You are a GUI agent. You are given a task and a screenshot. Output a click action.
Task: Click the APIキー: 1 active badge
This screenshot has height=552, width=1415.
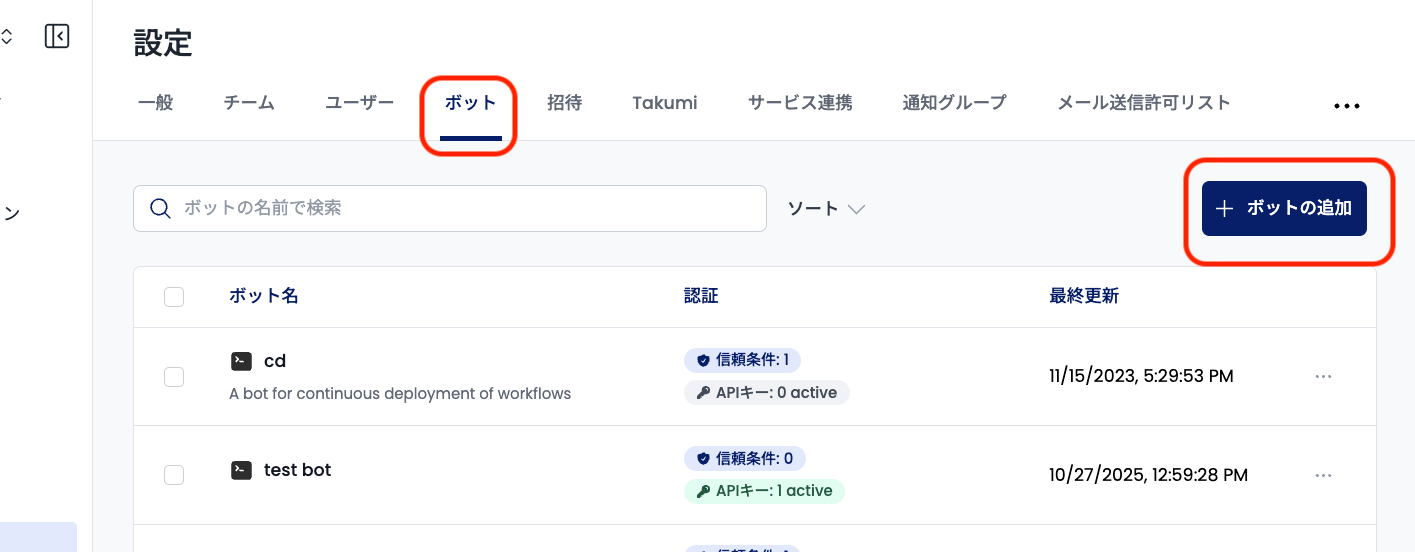click(765, 491)
